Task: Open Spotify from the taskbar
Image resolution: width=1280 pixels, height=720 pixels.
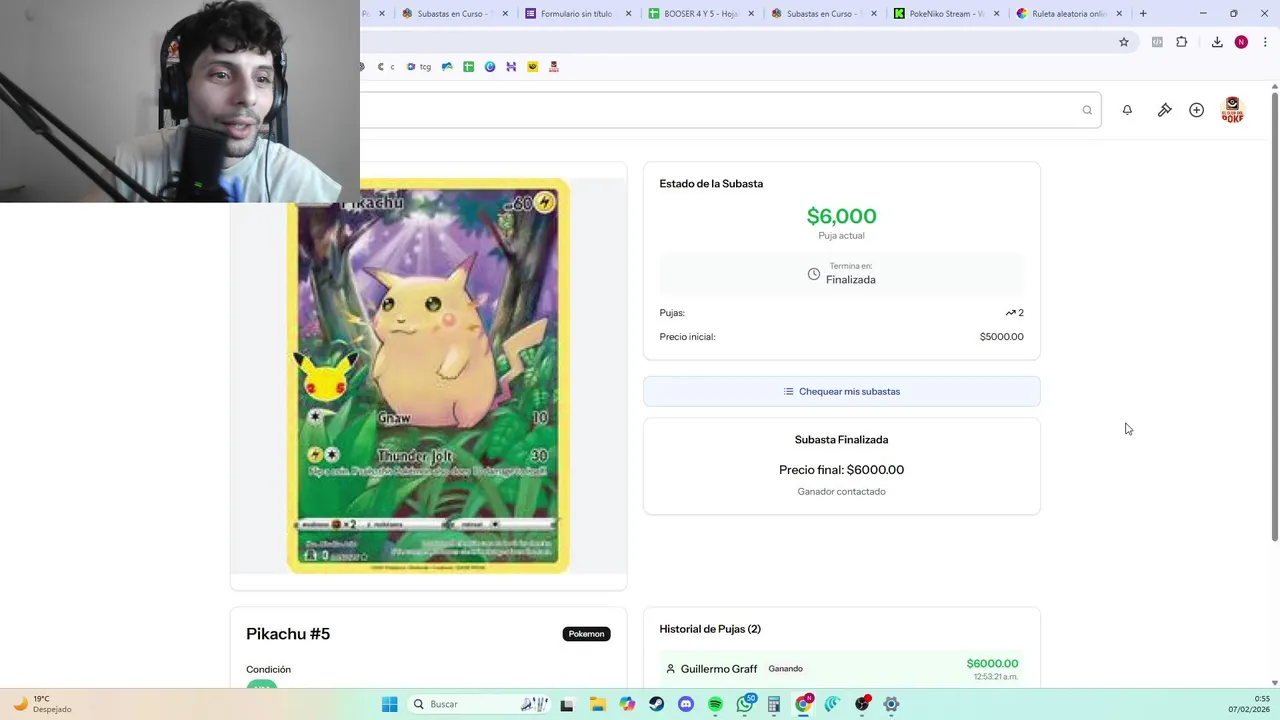Action: pos(715,704)
